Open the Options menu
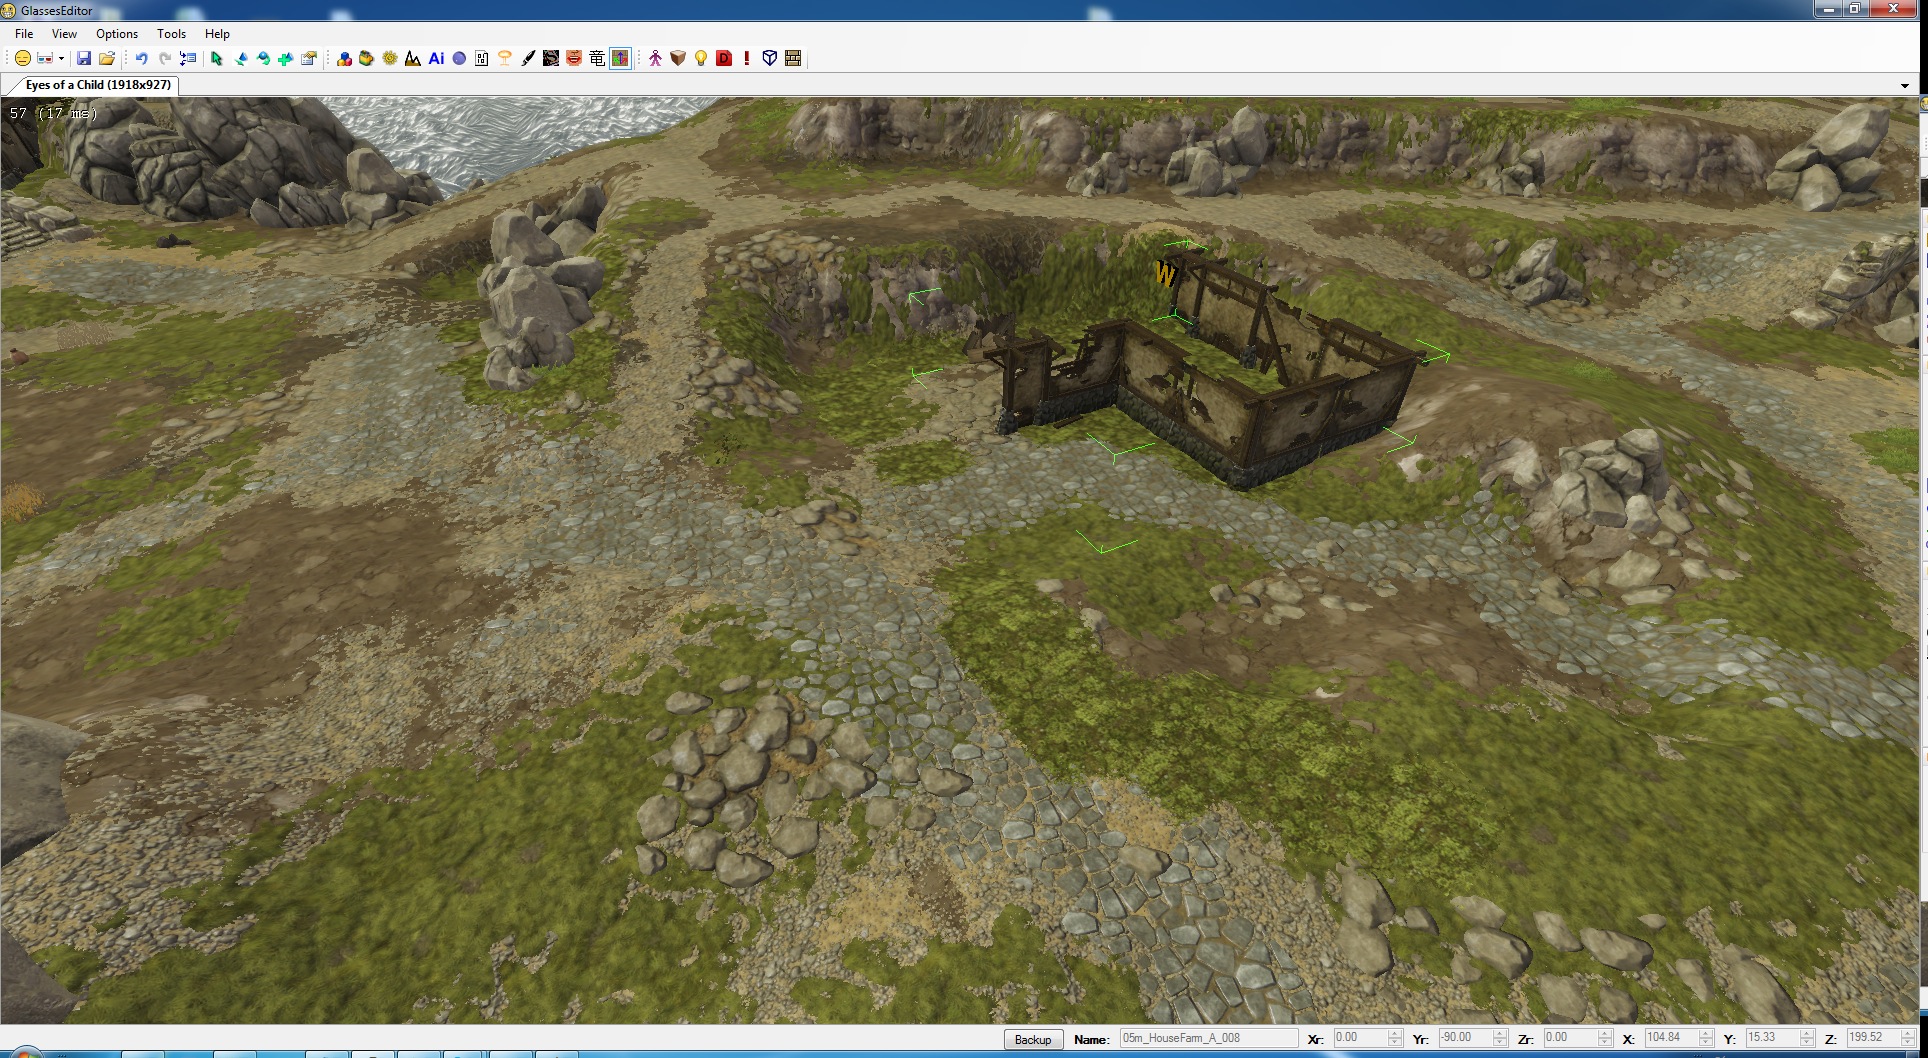The image size is (1928, 1058). [117, 34]
